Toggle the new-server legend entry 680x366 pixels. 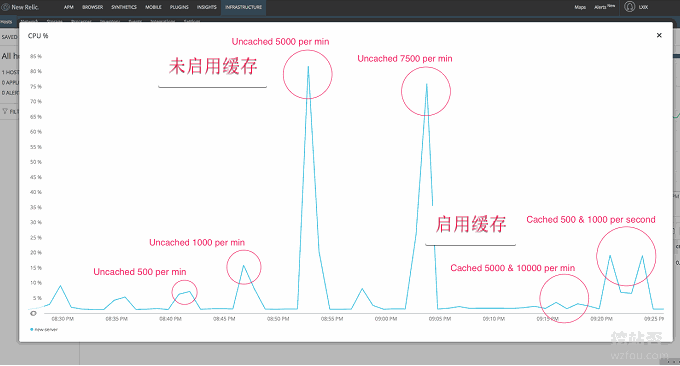44,330
